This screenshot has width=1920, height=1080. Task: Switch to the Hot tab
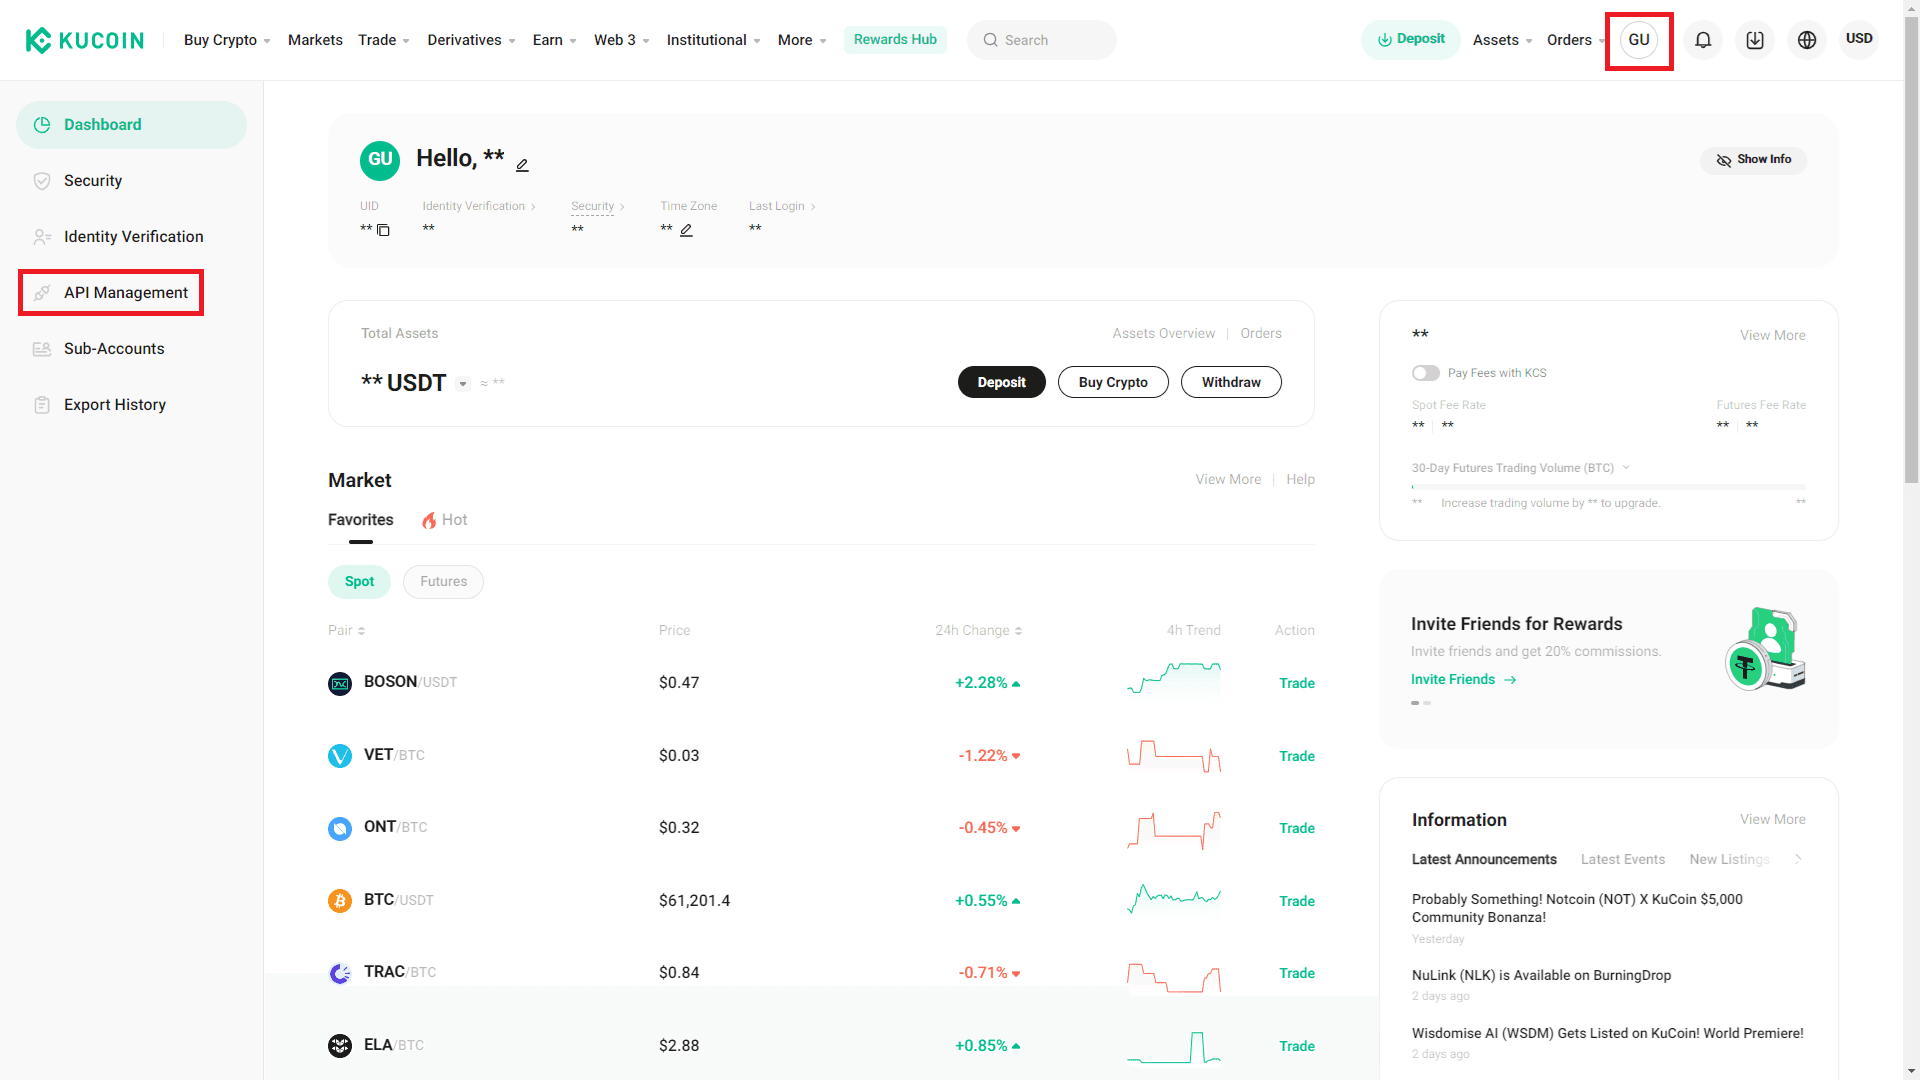(444, 520)
